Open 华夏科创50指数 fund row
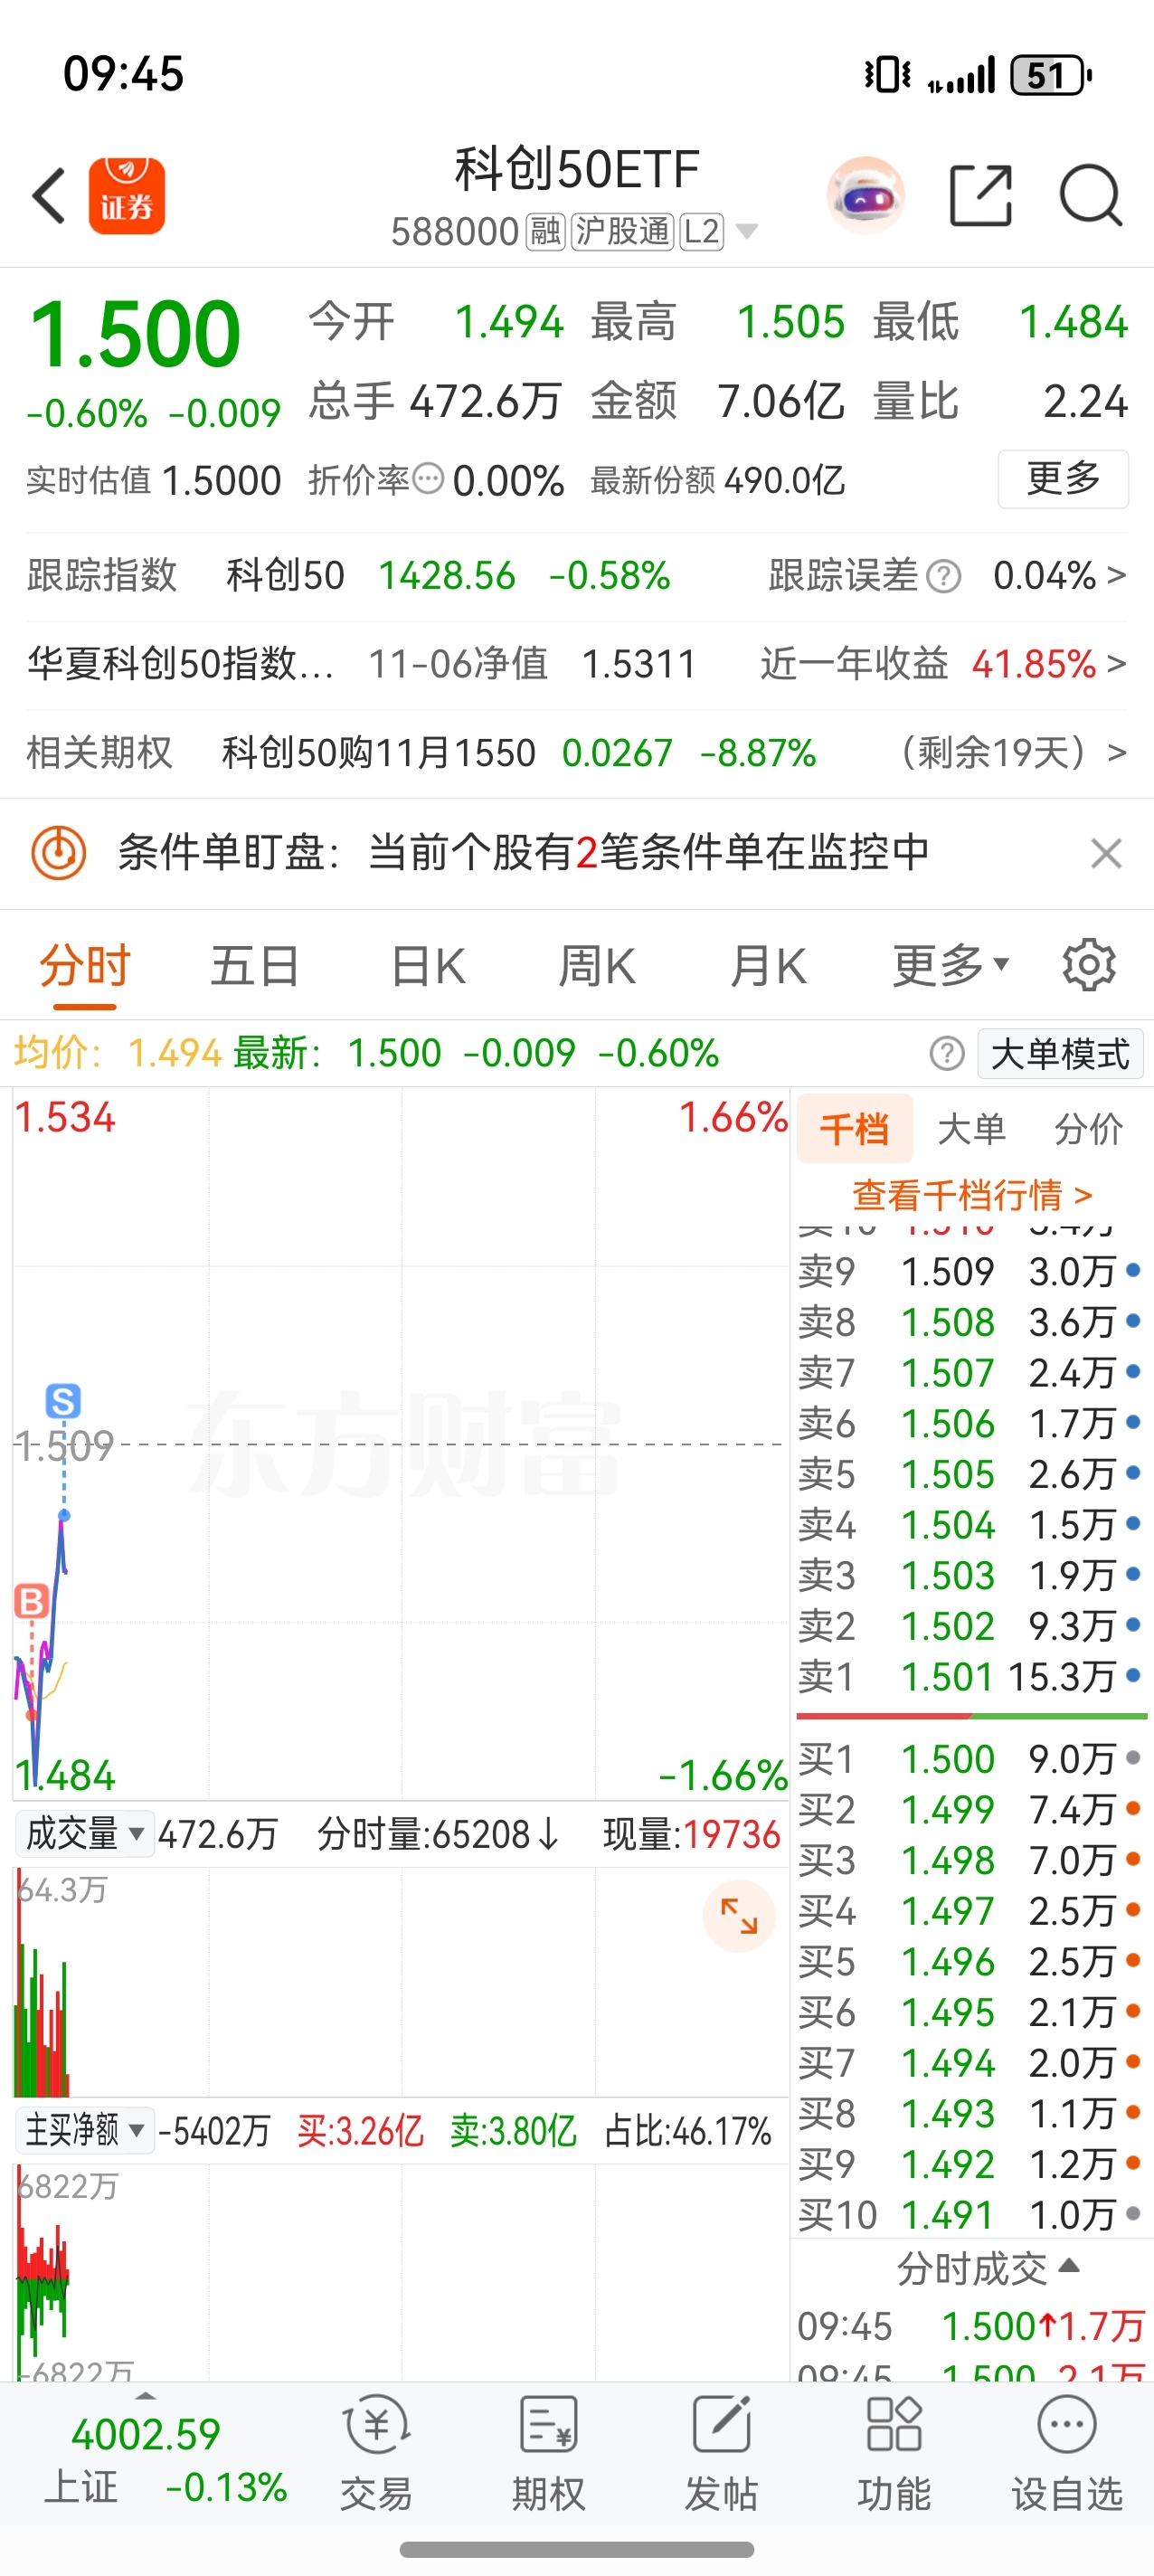 577,663
